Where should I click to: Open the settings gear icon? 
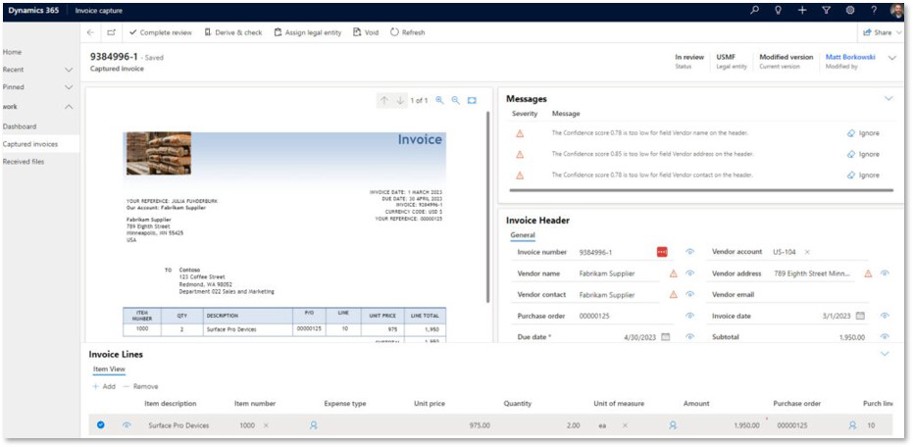pyautogui.click(x=850, y=10)
